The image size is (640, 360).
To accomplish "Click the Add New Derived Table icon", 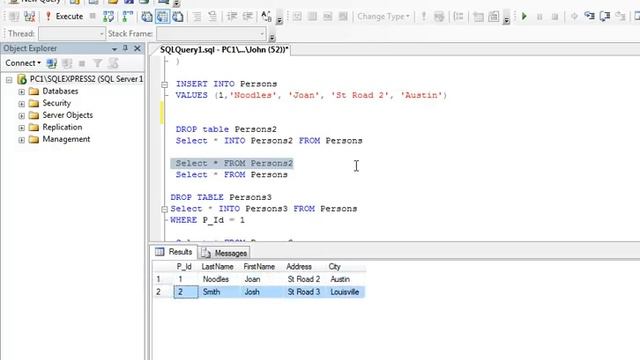I will (493, 16).
